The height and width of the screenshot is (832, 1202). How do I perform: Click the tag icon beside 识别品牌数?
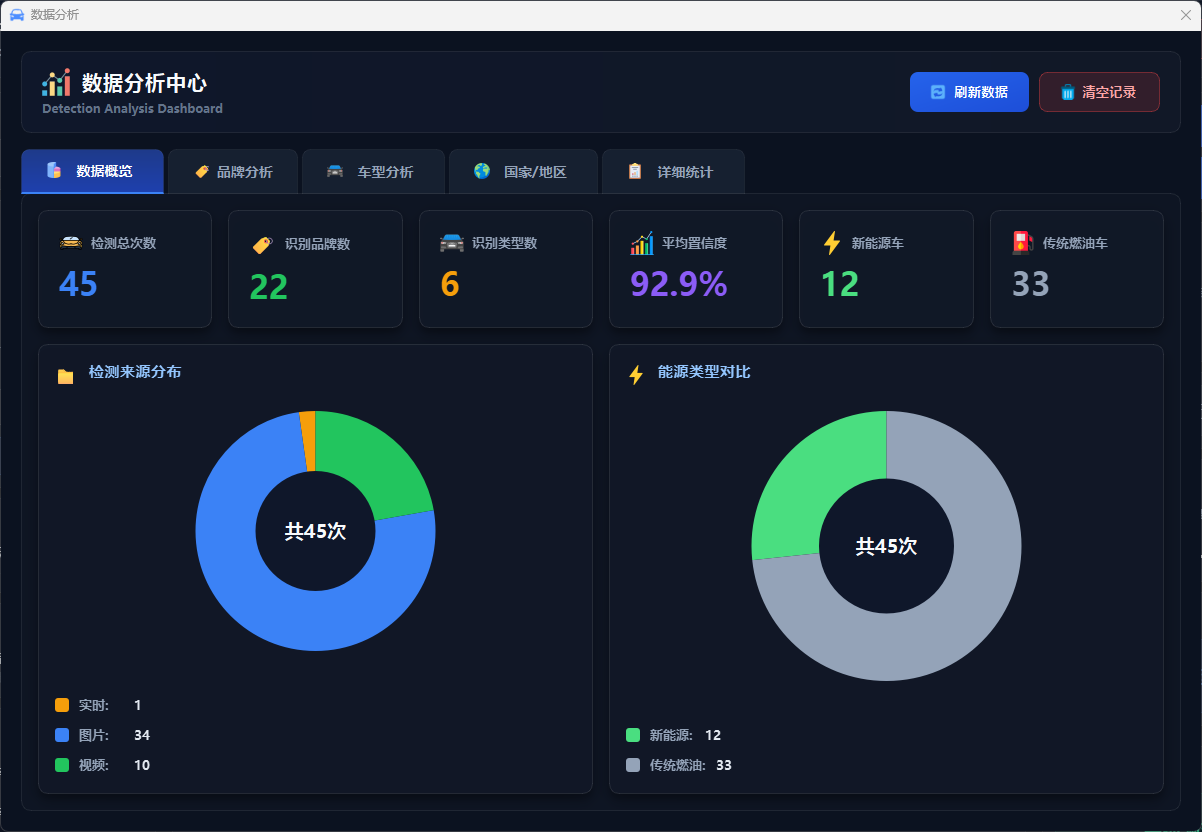tap(262, 244)
